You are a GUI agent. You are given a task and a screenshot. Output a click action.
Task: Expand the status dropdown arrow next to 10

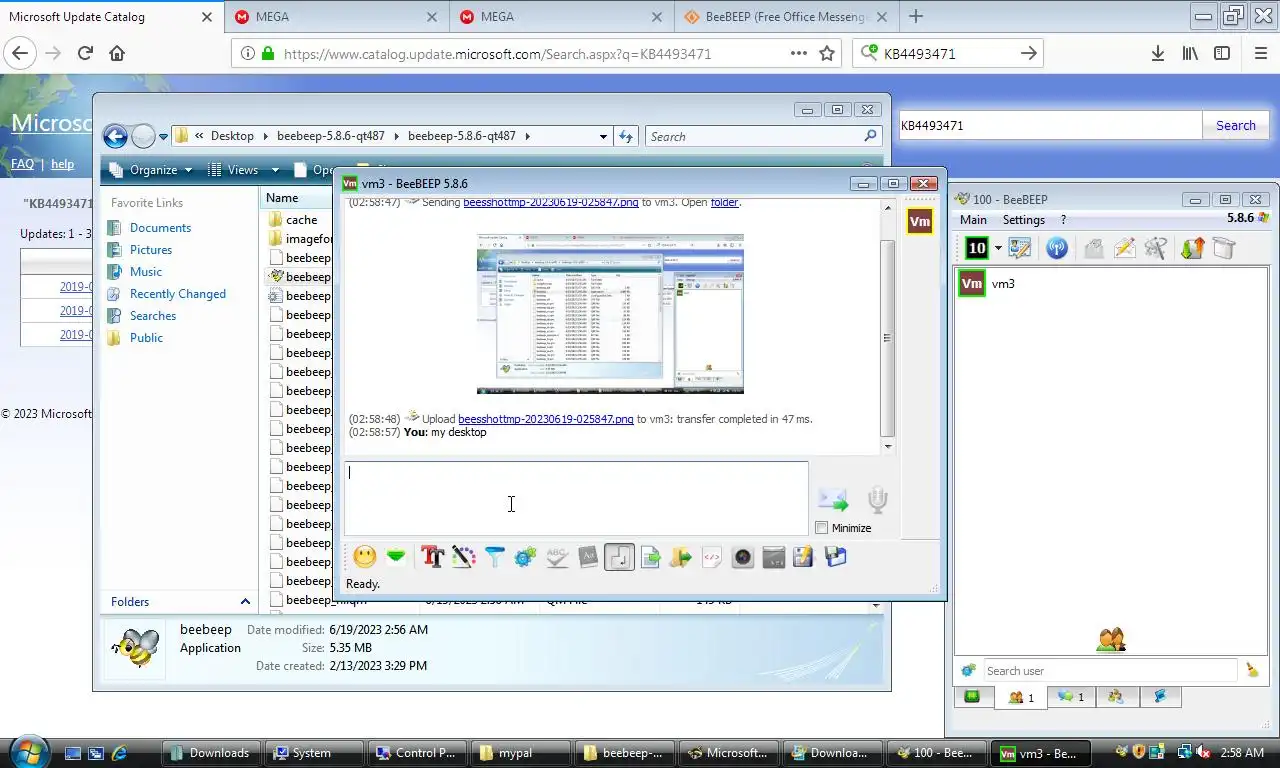998,249
